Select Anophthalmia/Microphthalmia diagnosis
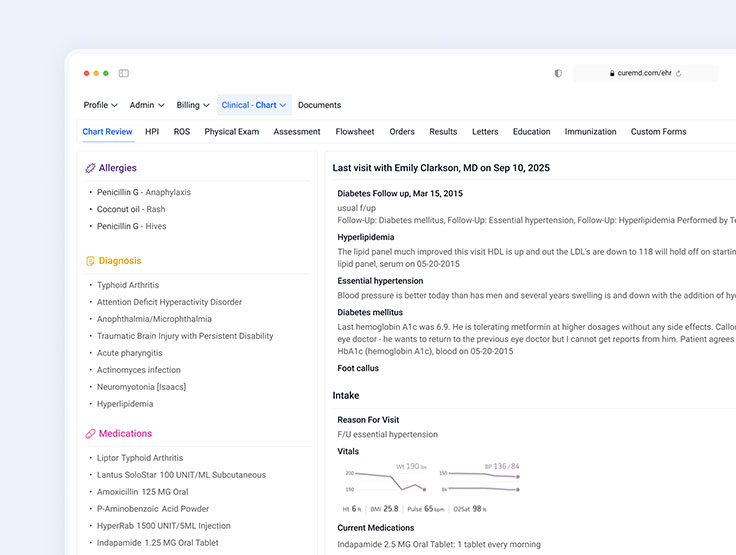The height and width of the screenshot is (555, 736). coord(154,319)
